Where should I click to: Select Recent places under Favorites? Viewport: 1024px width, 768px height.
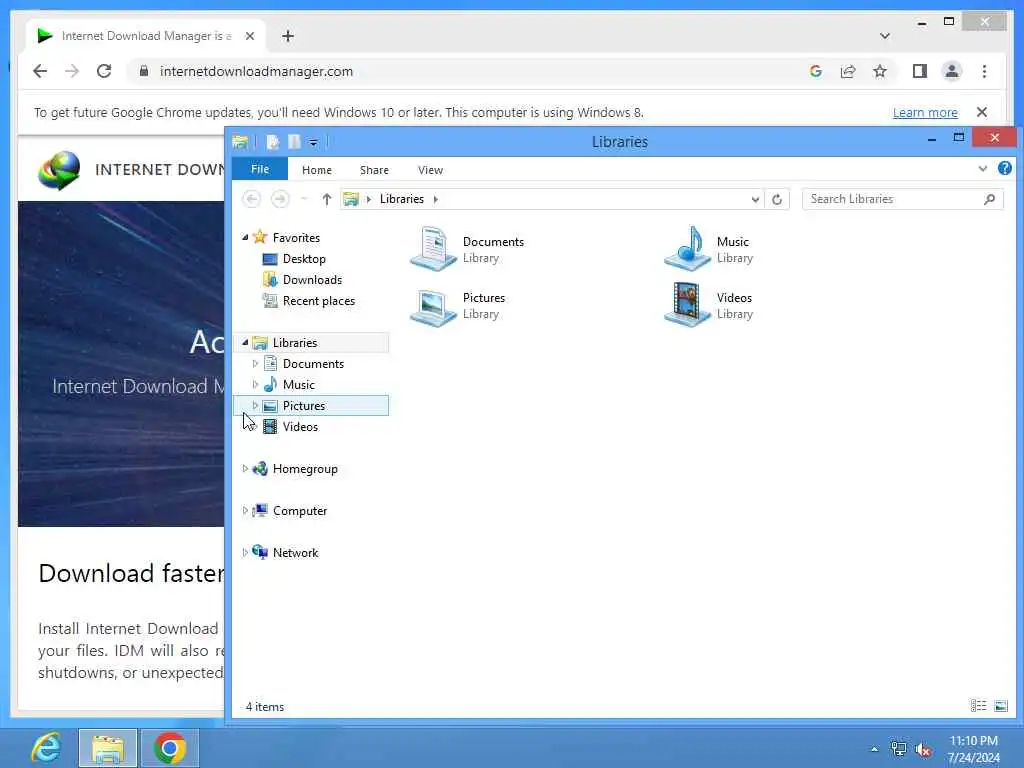point(319,300)
